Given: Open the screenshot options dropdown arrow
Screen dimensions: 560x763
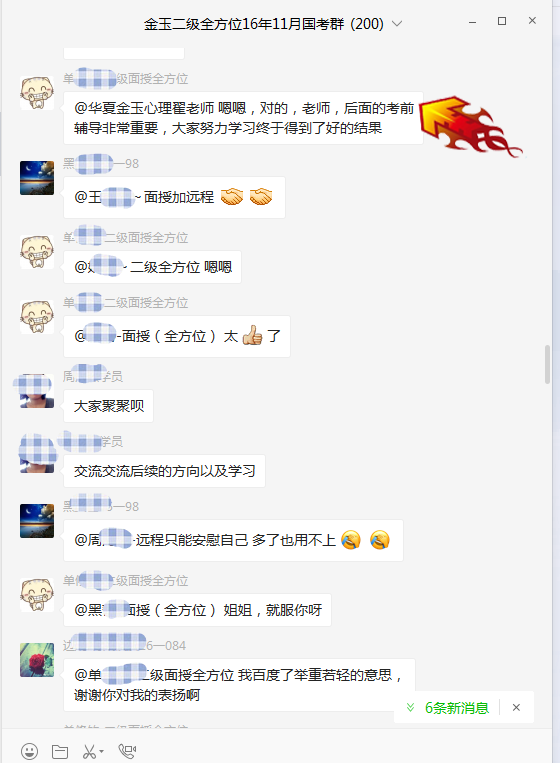Looking at the screenshot, I should tap(101, 751).
